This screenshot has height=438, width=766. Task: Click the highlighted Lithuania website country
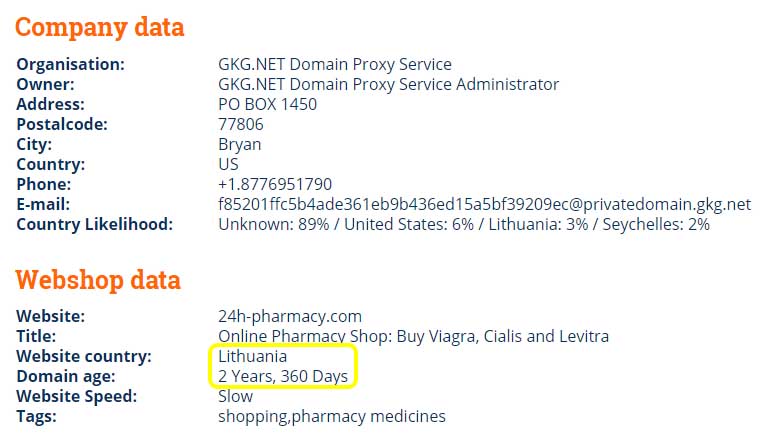coord(252,356)
